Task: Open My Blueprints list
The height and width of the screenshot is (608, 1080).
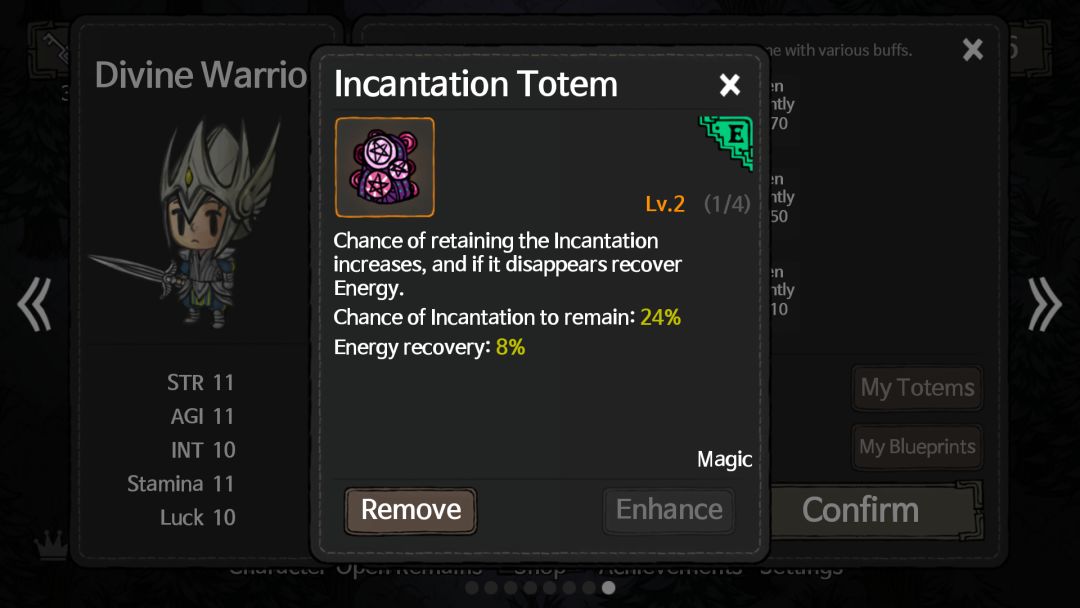Action: click(x=917, y=447)
